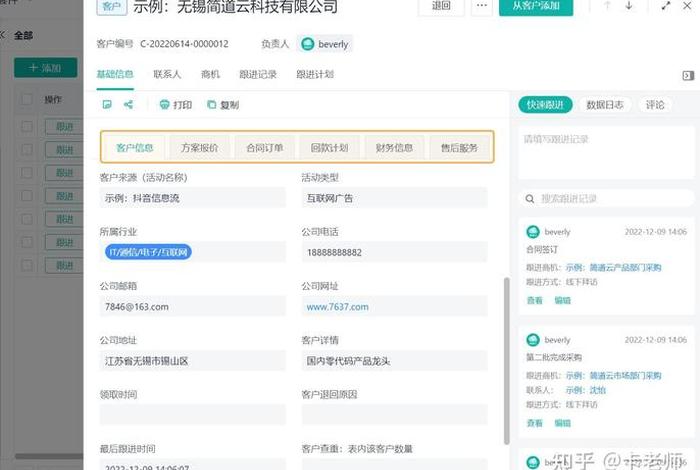Click the 从客户添加 button
700x470 pixels.
(536, 6)
